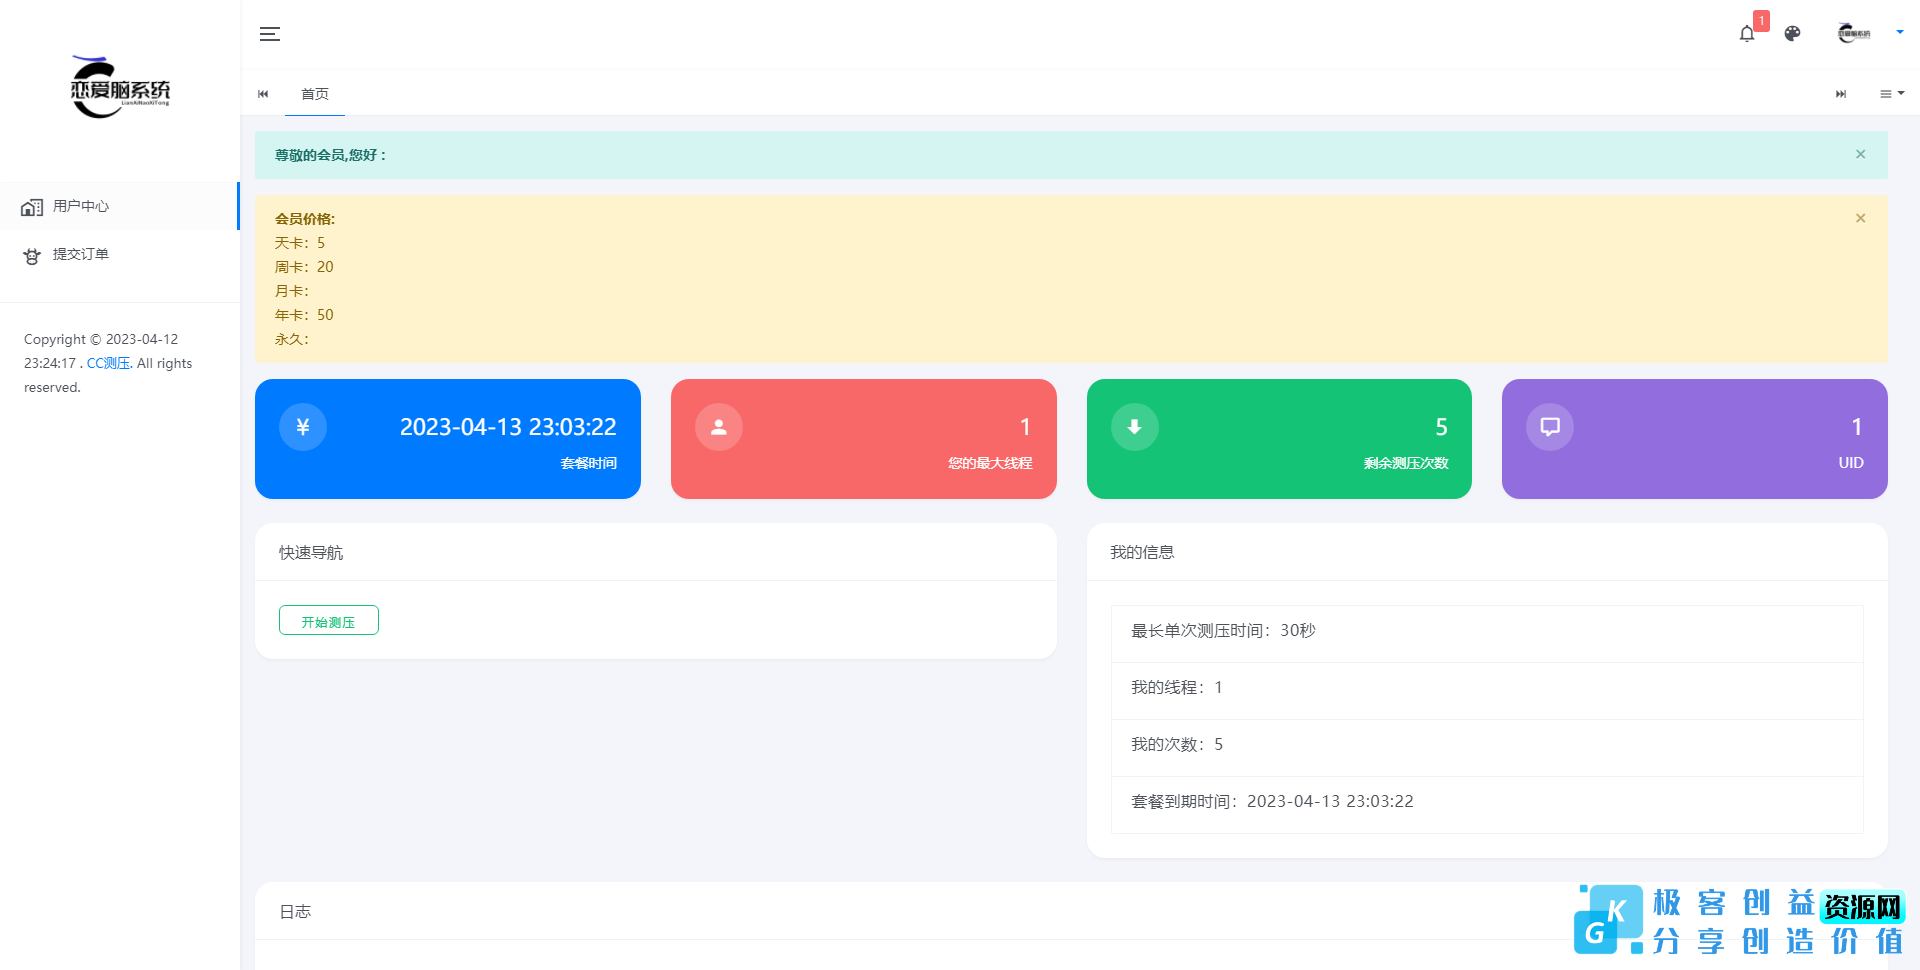Click the scroll tabs right icon
Screen dimensions: 1920x970
pyautogui.click(x=1840, y=94)
